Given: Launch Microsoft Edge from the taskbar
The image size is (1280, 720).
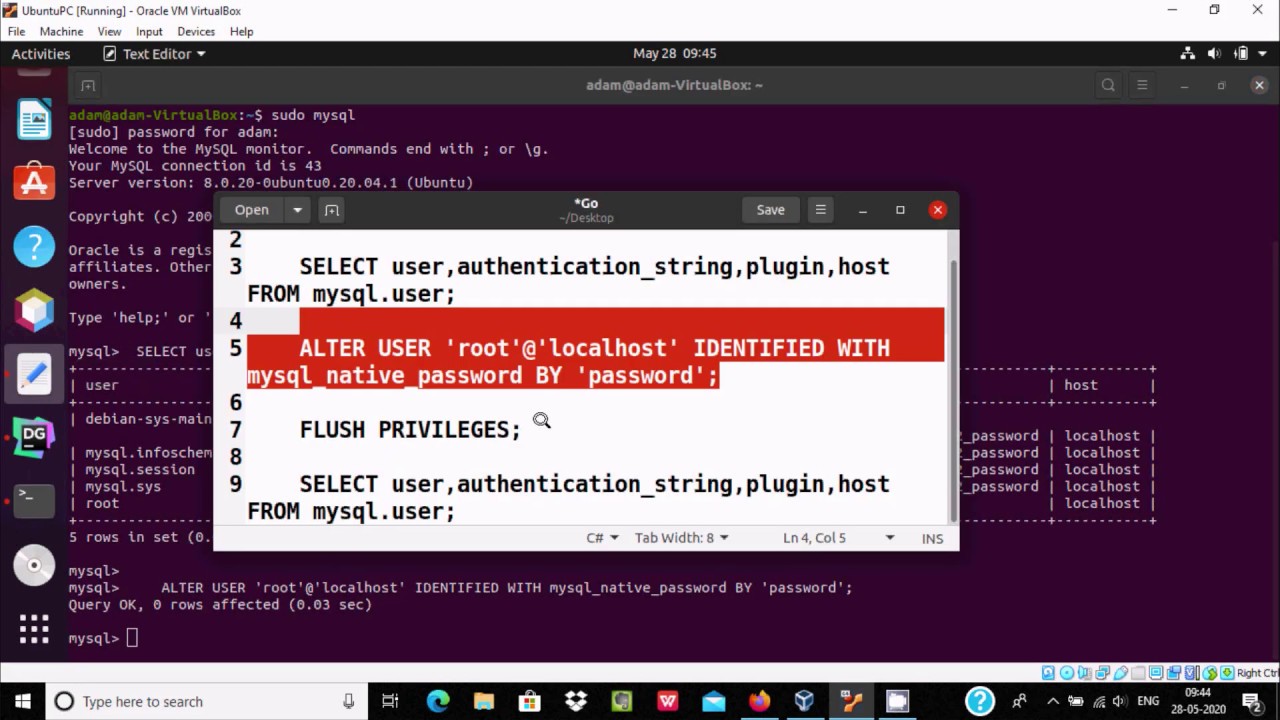Looking at the screenshot, I should coord(438,701).
